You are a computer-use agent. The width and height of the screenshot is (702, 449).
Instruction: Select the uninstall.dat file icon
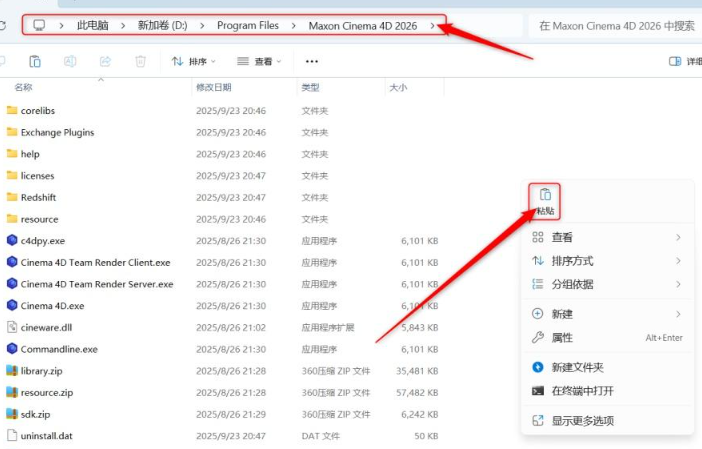[x=12, y=436]
